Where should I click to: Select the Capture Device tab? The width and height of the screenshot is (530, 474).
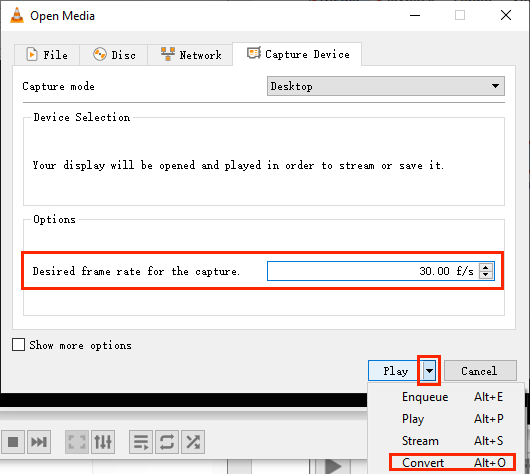click(x=297, y=54)
